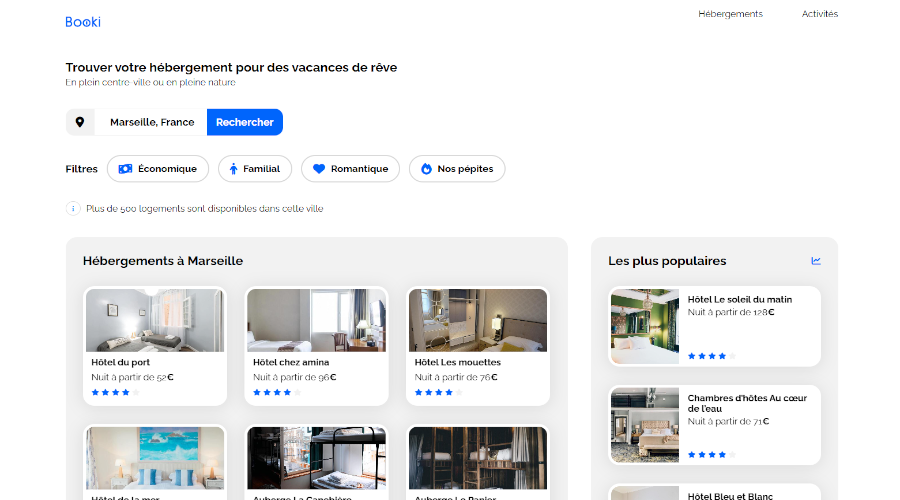The width and height of the screenshot is (900, 500).
Task: Click Chambres d'hôtes Au cœur de l'eau title
Action: tap(747, 403)
